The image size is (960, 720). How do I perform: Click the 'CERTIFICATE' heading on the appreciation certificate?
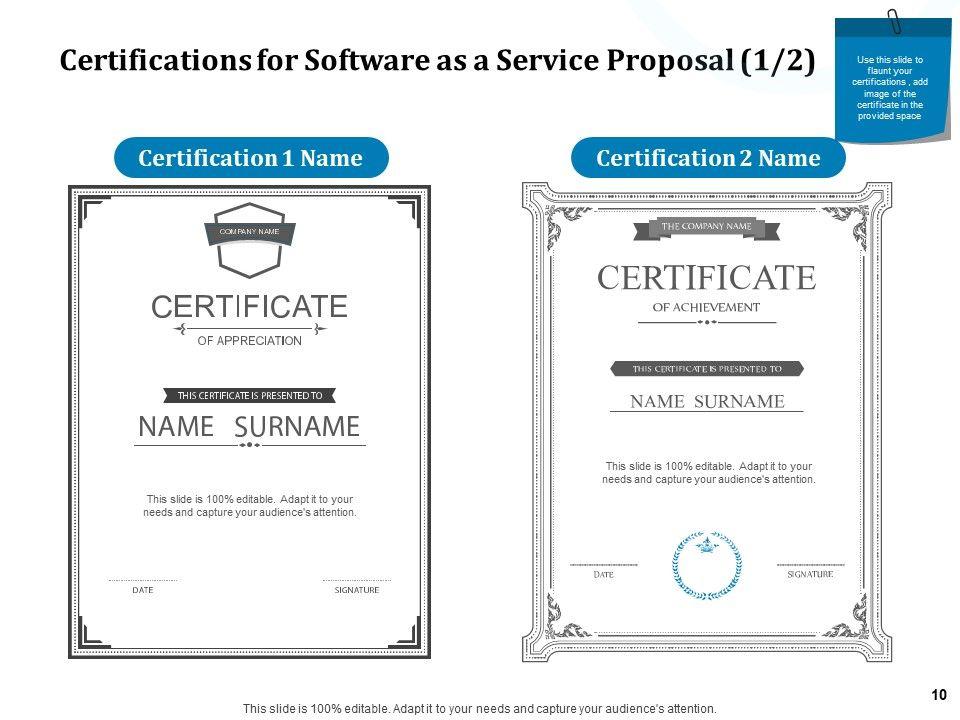[249, 307]
